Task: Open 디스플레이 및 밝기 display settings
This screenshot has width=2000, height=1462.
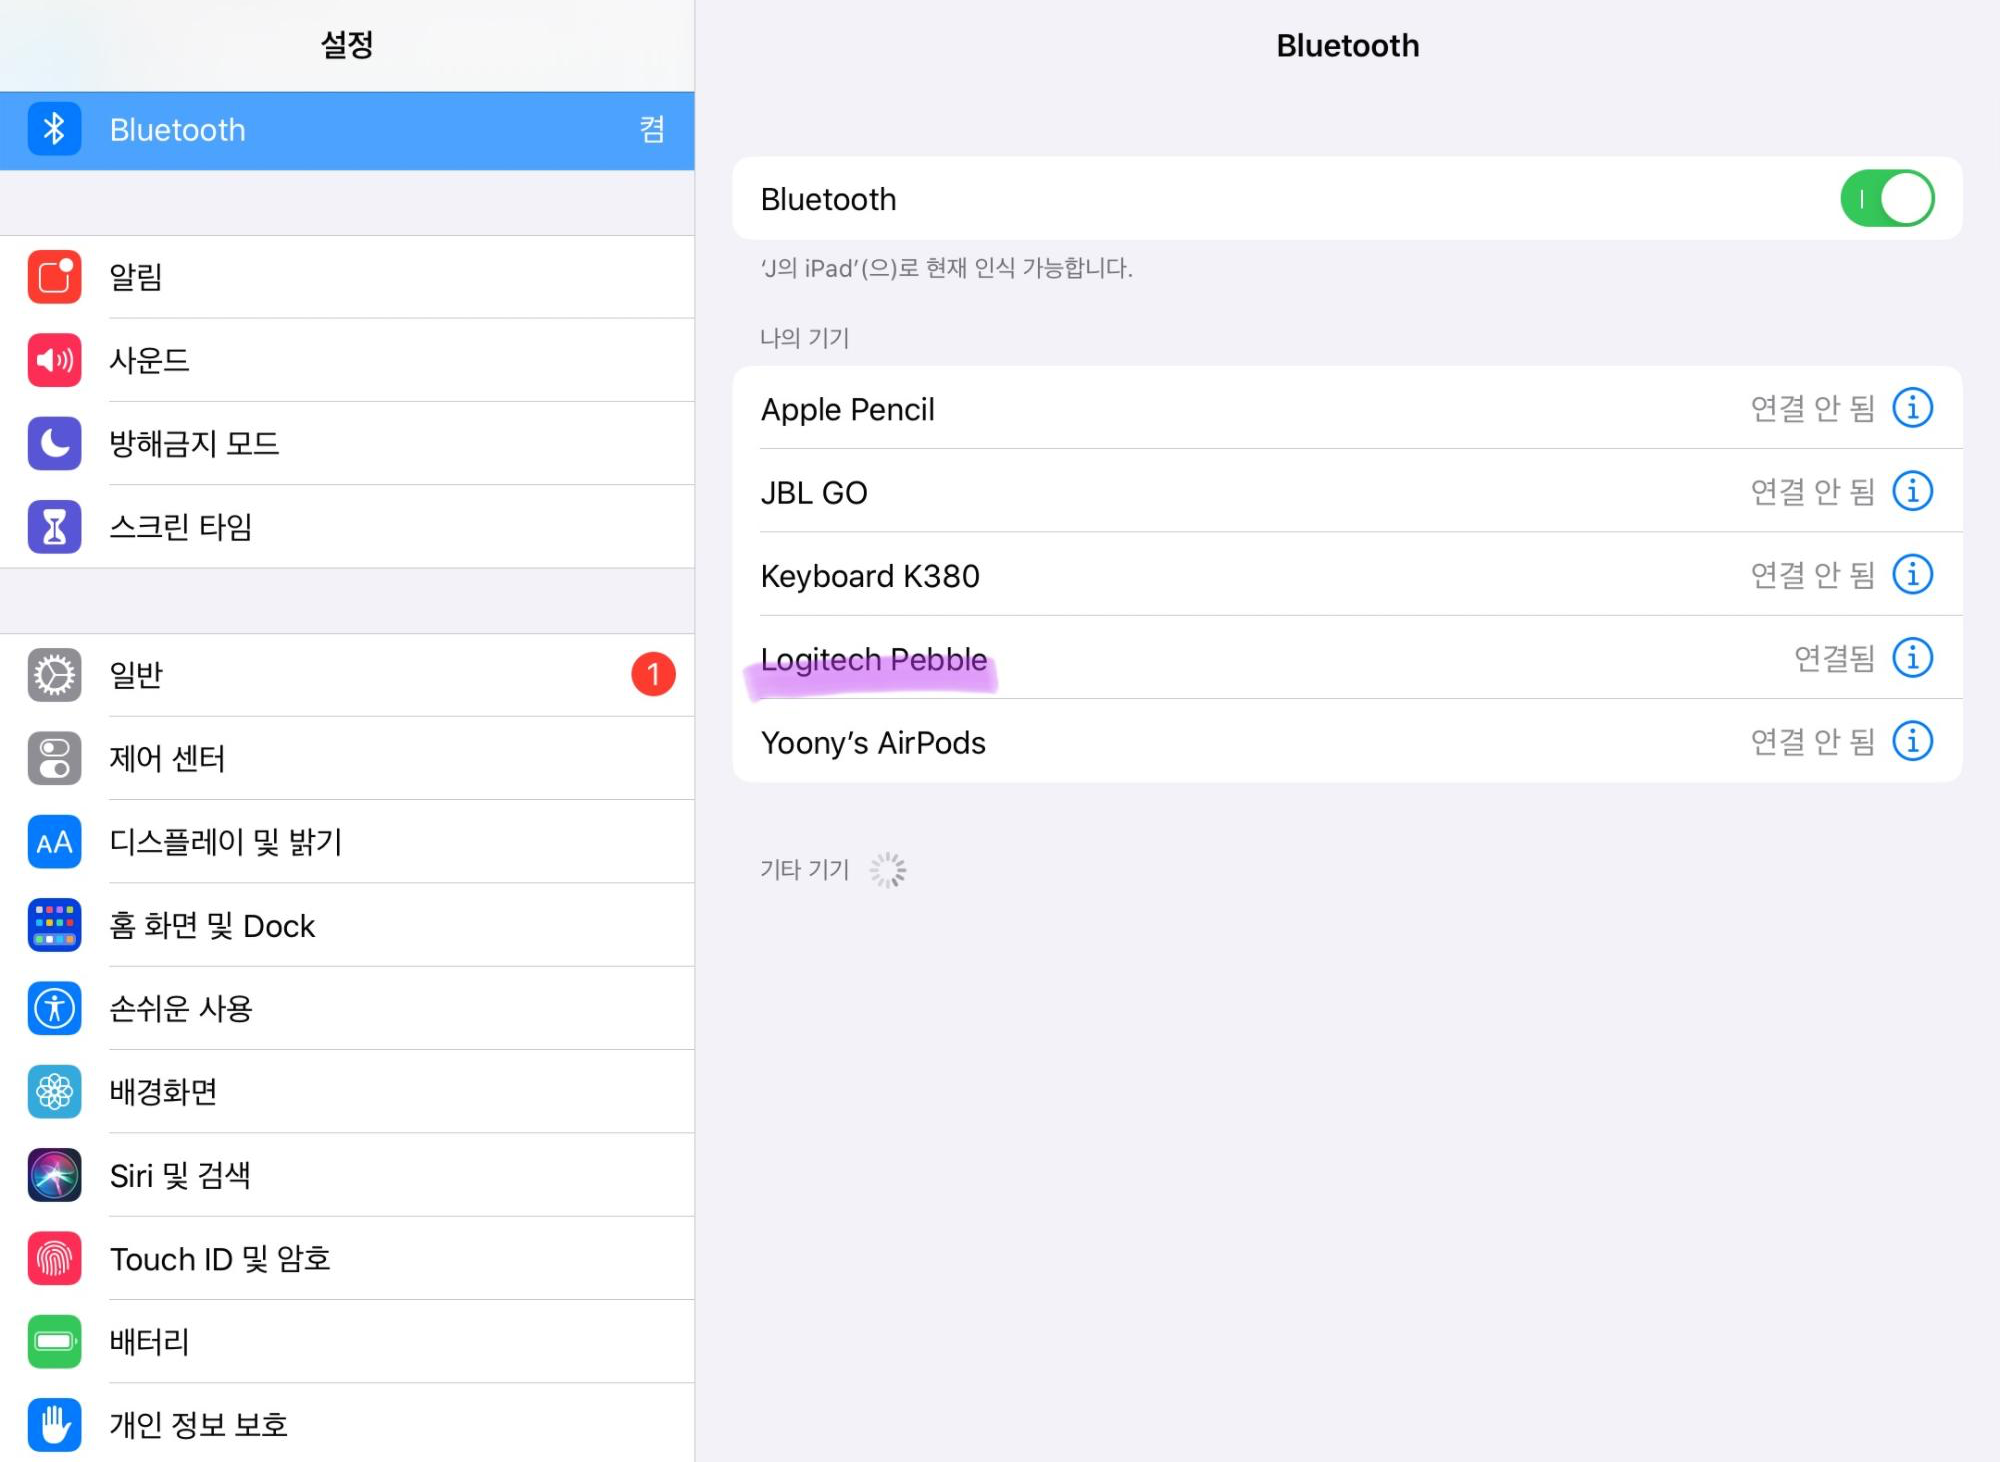Action: tap(346, 842)
